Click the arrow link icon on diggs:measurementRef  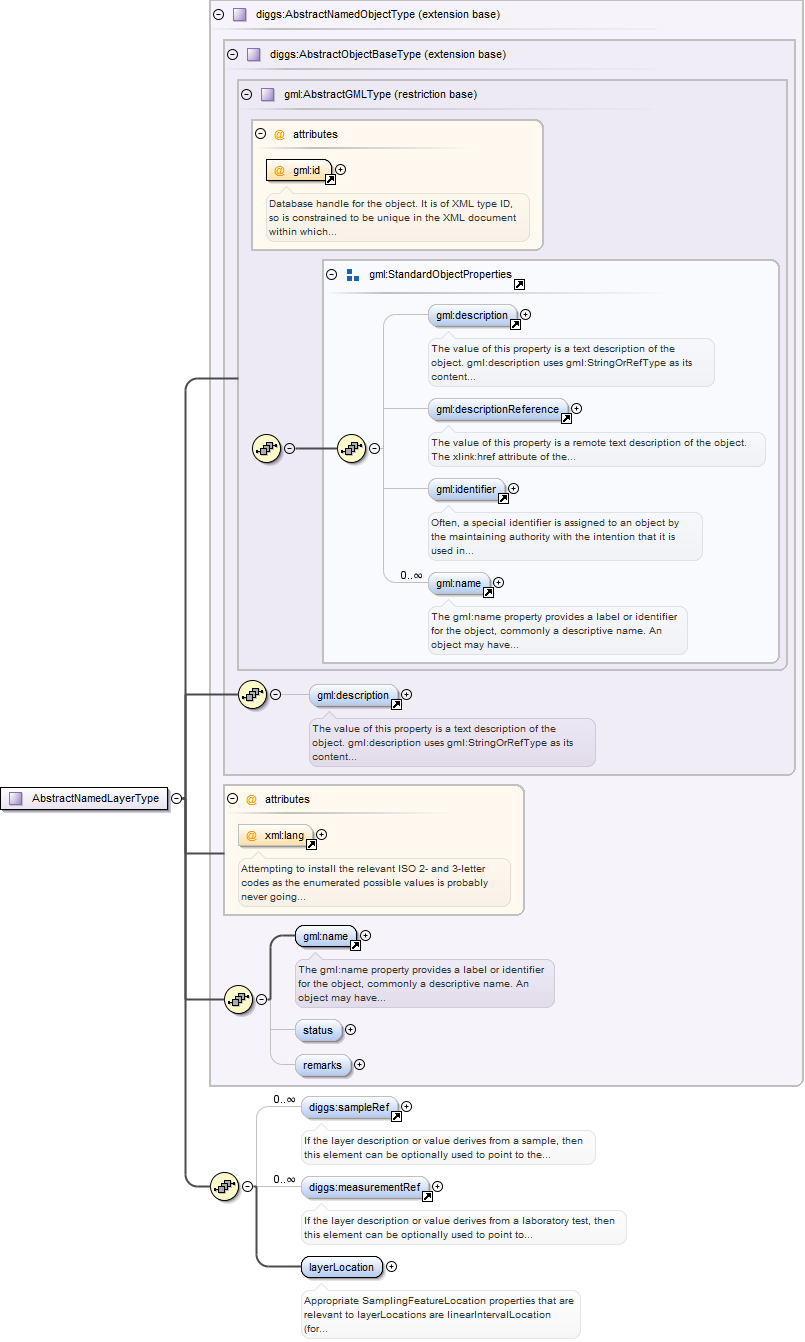[x=427, y=1196]
